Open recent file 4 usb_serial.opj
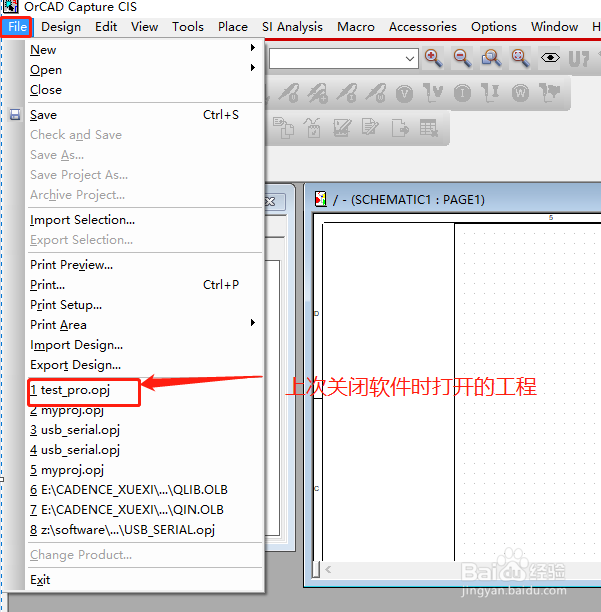The width and height of the screenshot is (601, 612). coord(145,450)
